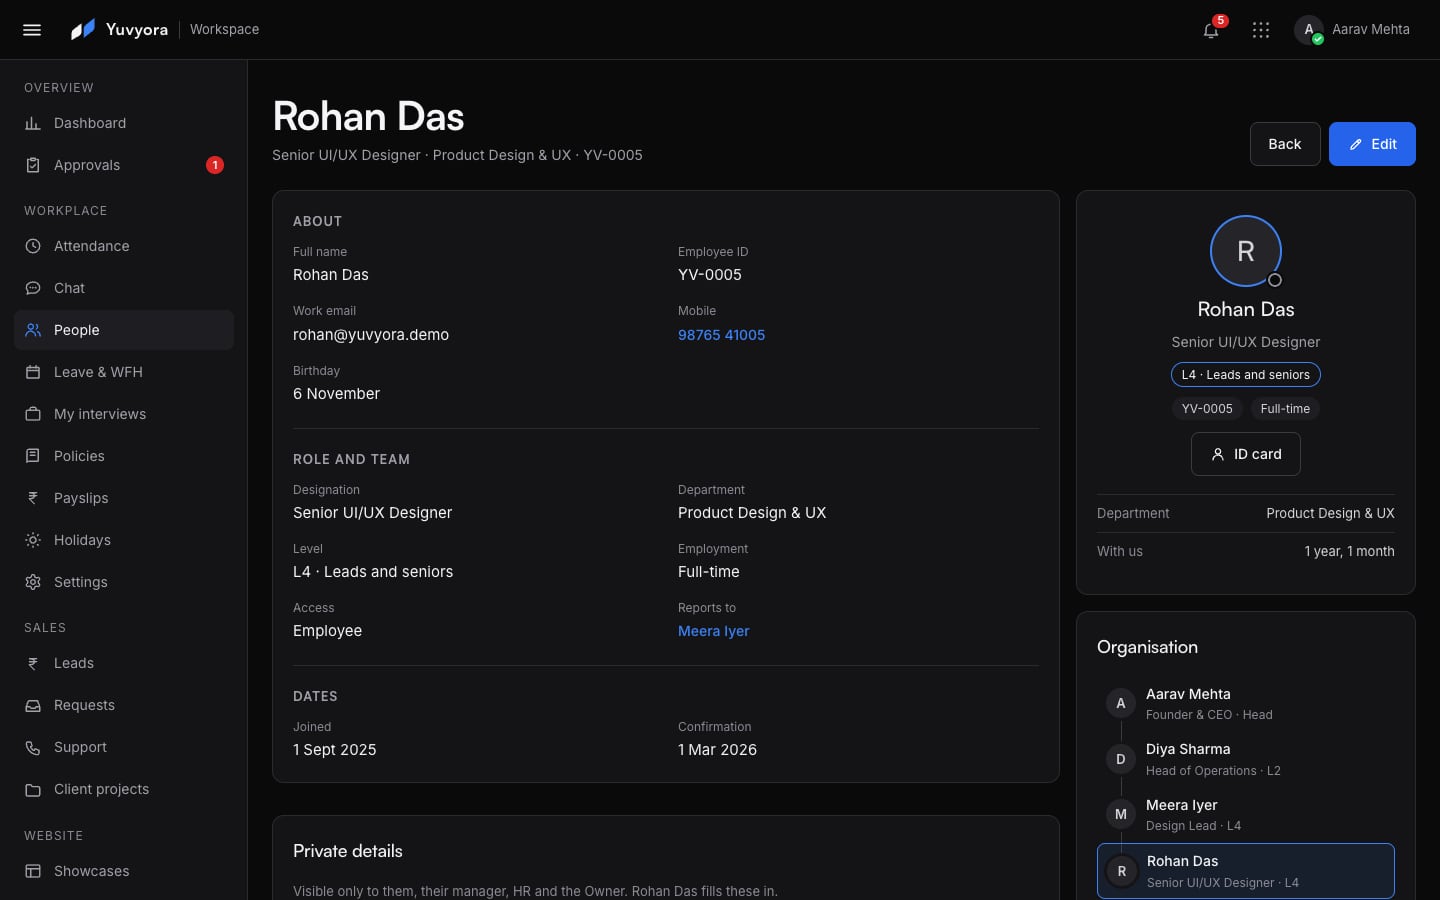1440x900 pixels.
Task: Click the Showcases layout icon
Action: tap(33, 871)
